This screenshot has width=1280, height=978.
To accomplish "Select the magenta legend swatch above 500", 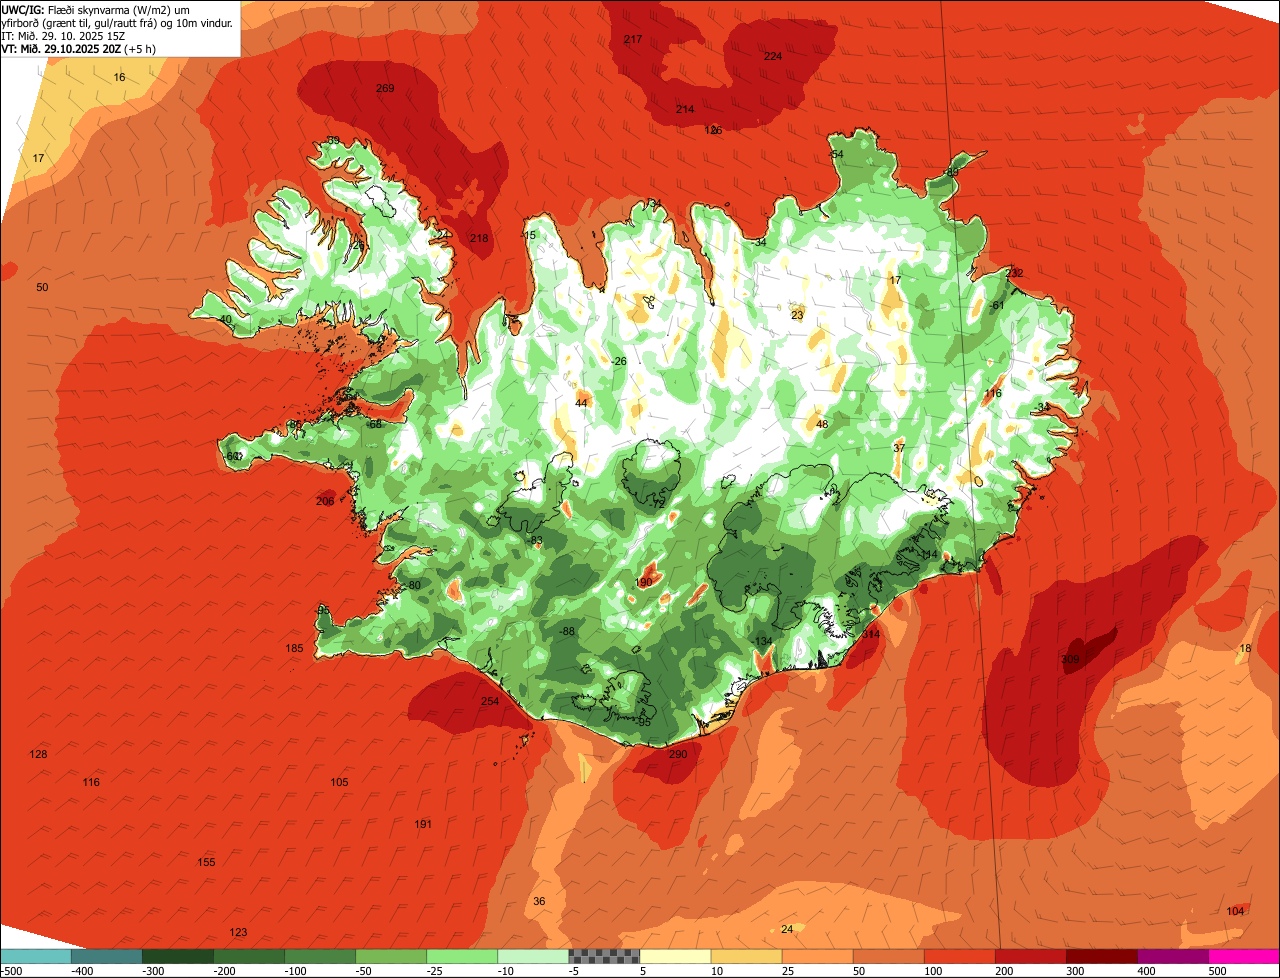I will 1243,956.
